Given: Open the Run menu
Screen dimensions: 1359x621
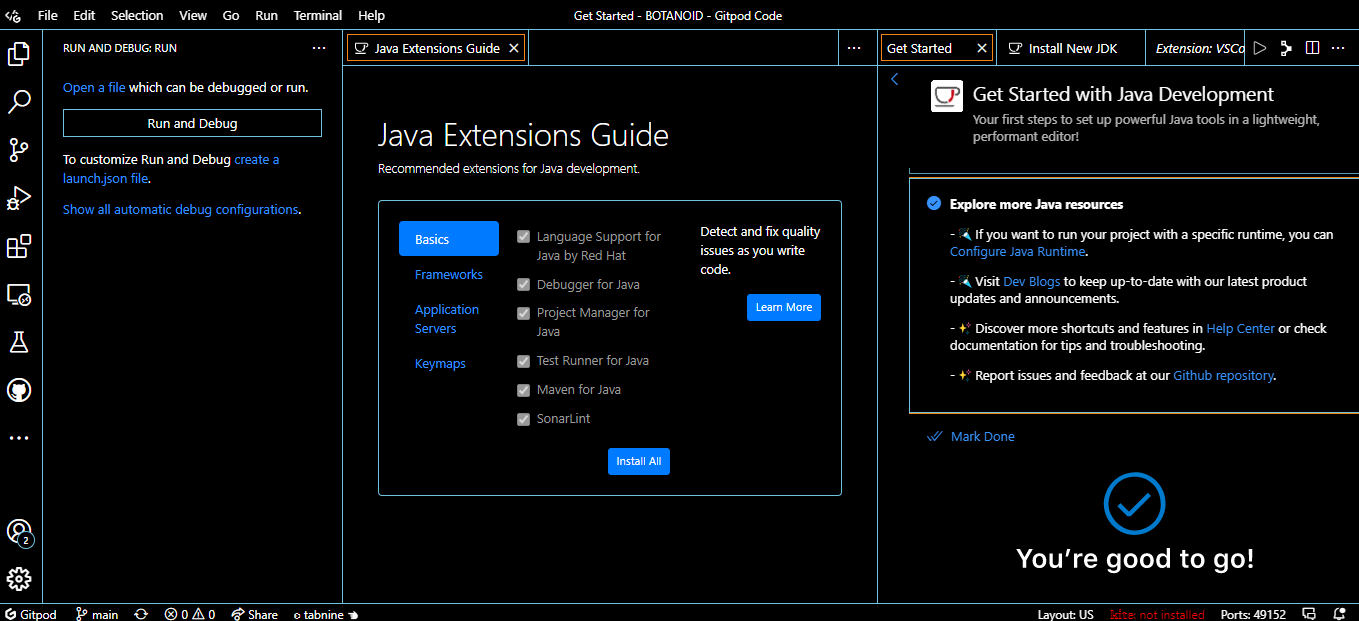Looking at the screenshot, I should [267, 16].
